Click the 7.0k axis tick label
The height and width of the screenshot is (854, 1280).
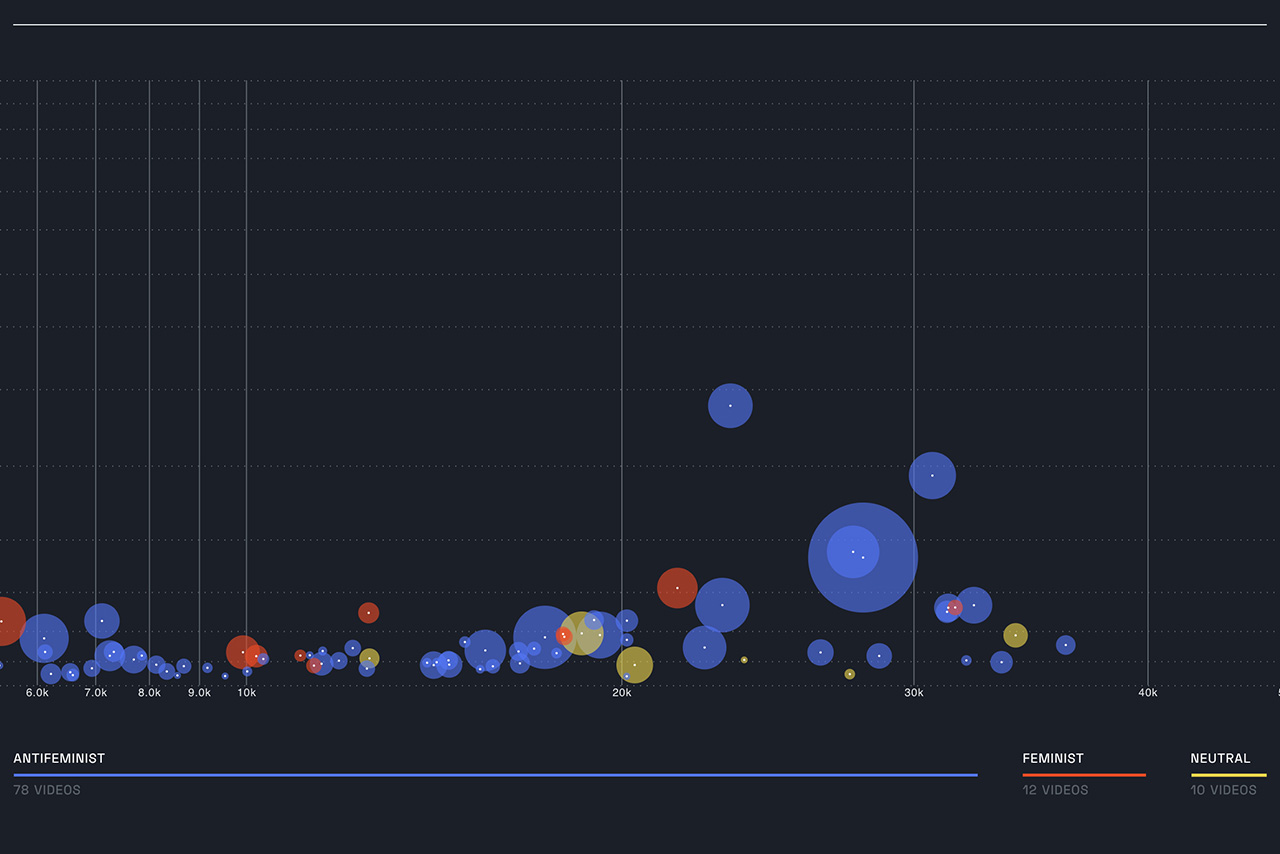[95, 693]
